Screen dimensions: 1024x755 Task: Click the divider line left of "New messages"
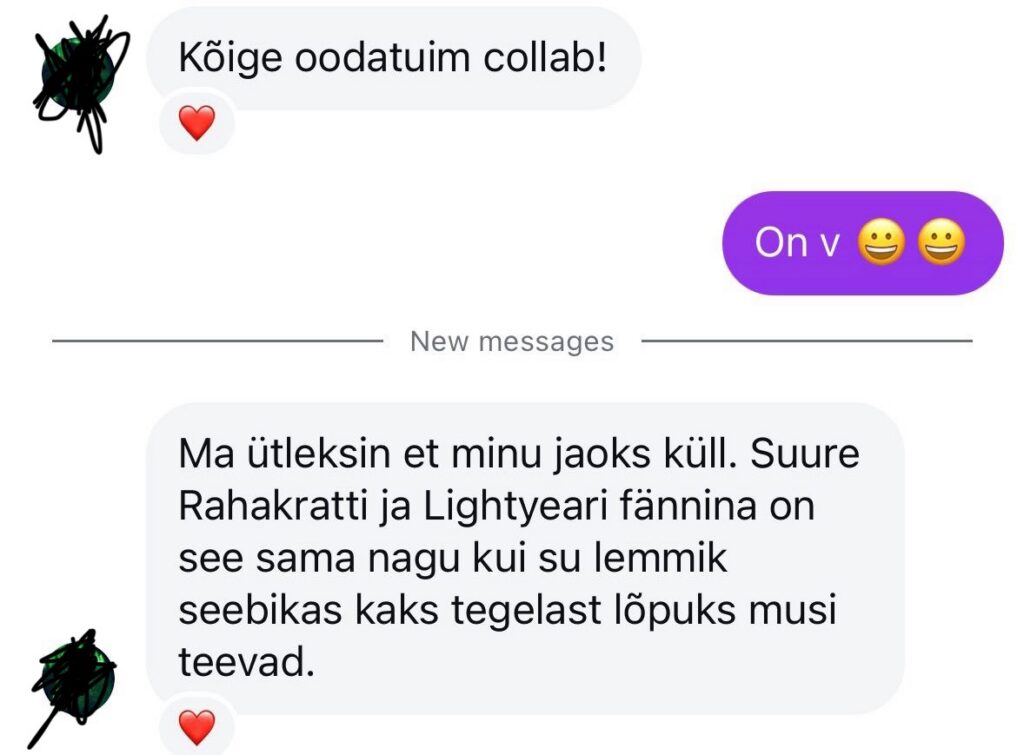pyautogui.click(x=217, y=340)
